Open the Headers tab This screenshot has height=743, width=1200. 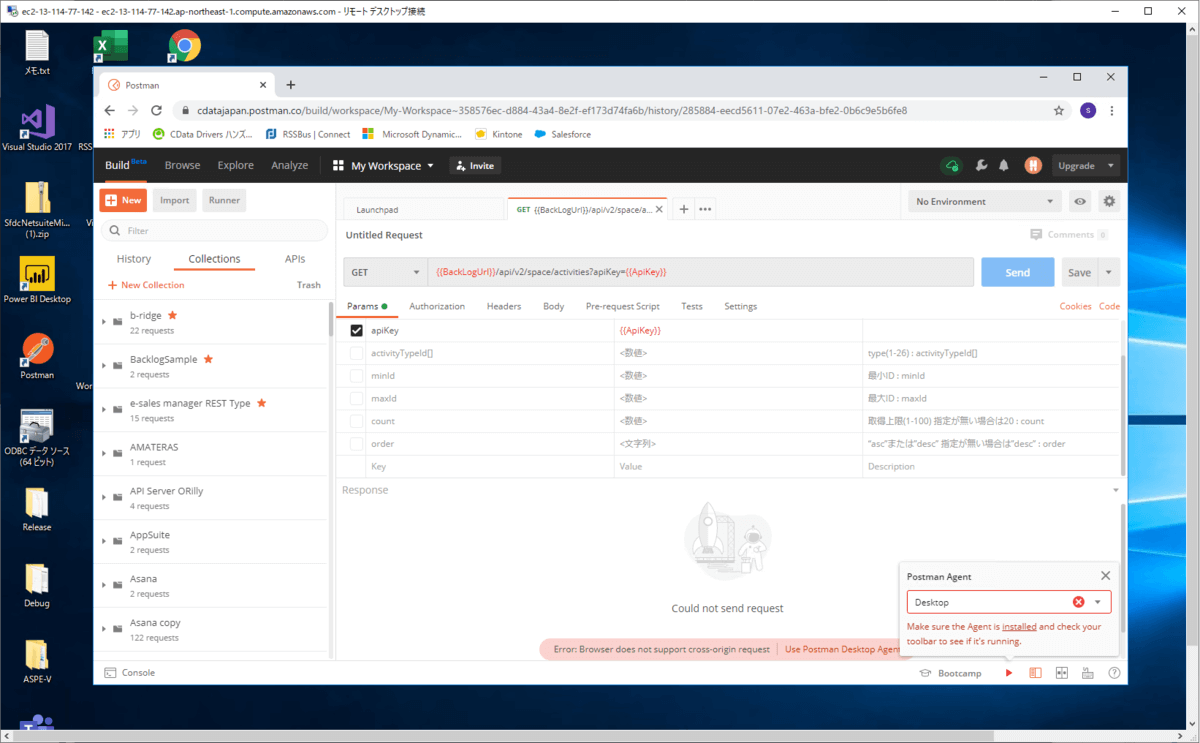click(x=504, y=306)
